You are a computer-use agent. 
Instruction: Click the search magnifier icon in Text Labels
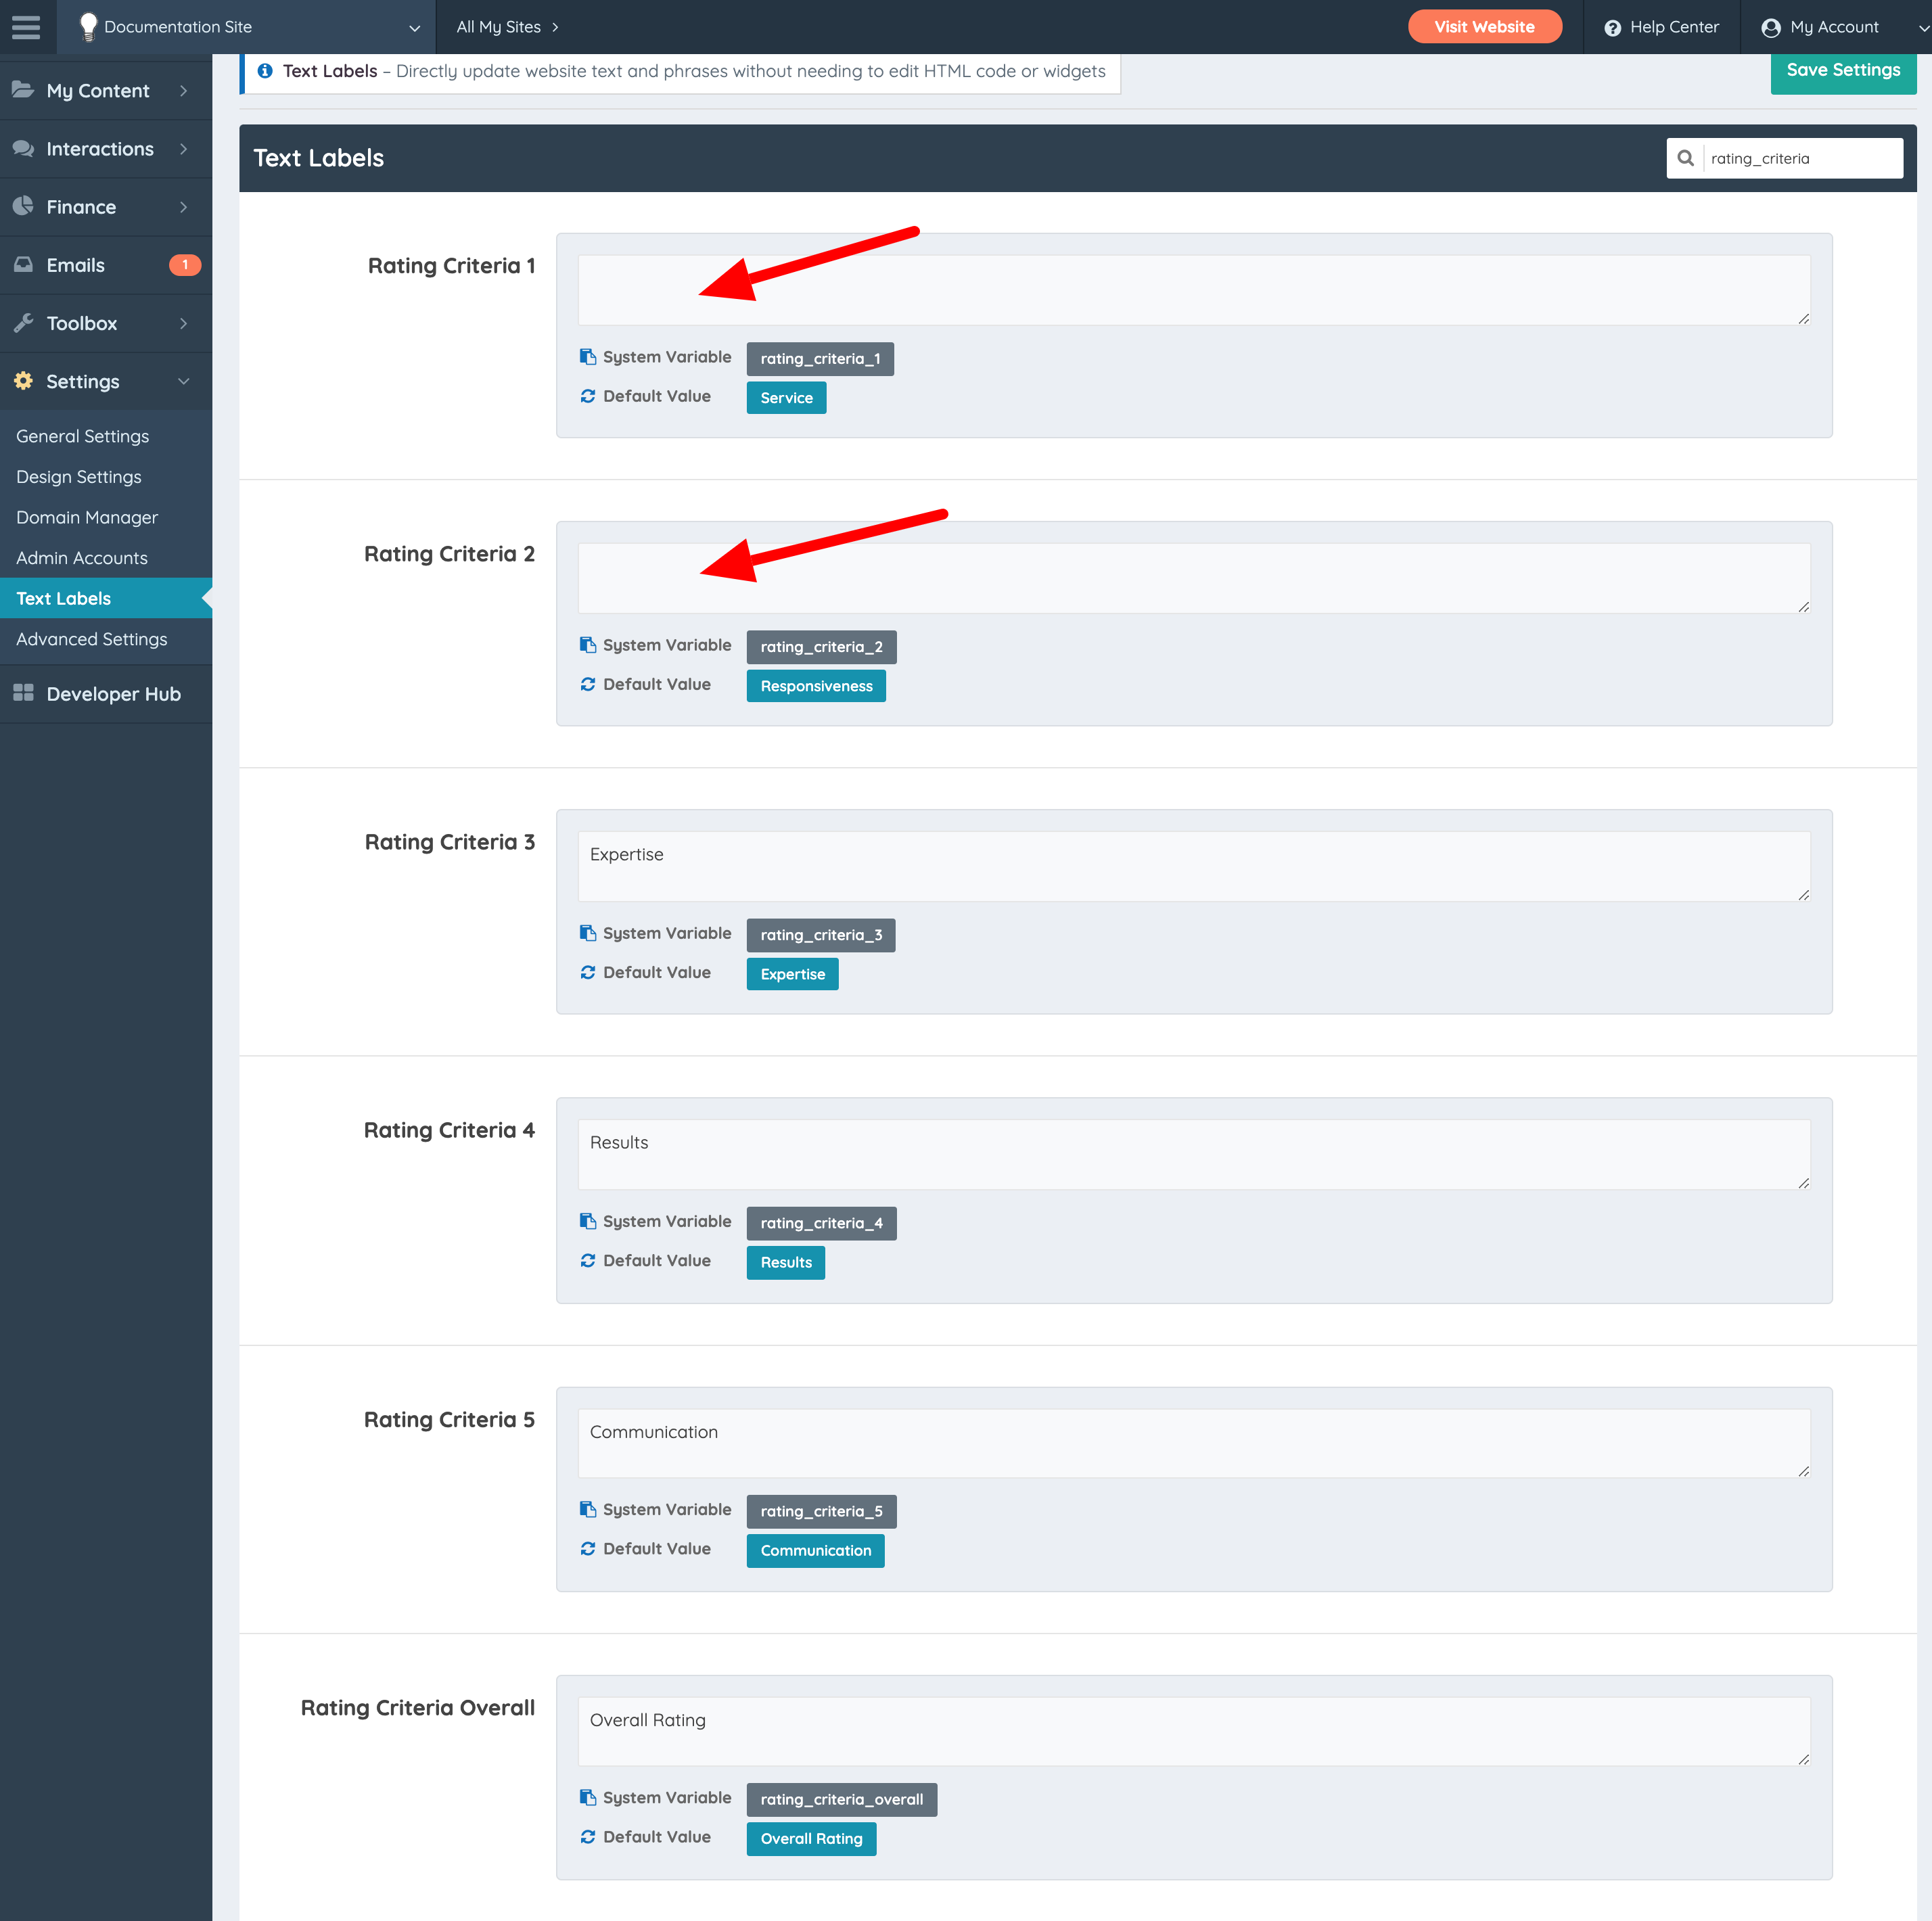(x=1685, y=158)
